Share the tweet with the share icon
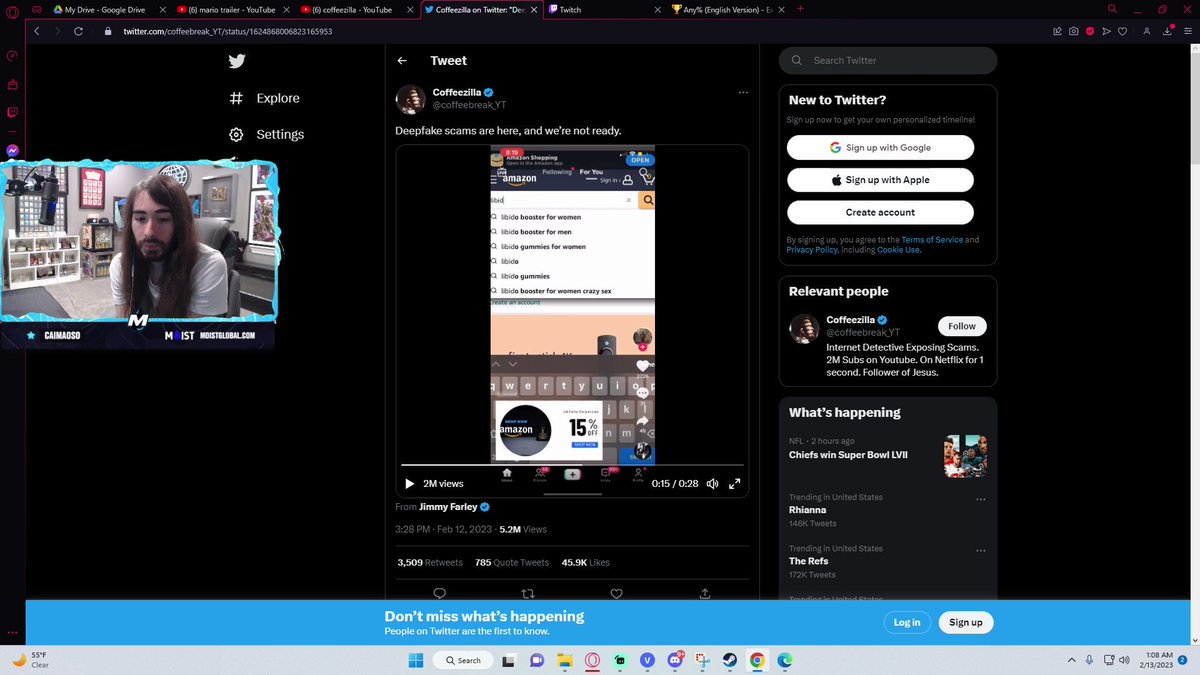 click(704, 593)
